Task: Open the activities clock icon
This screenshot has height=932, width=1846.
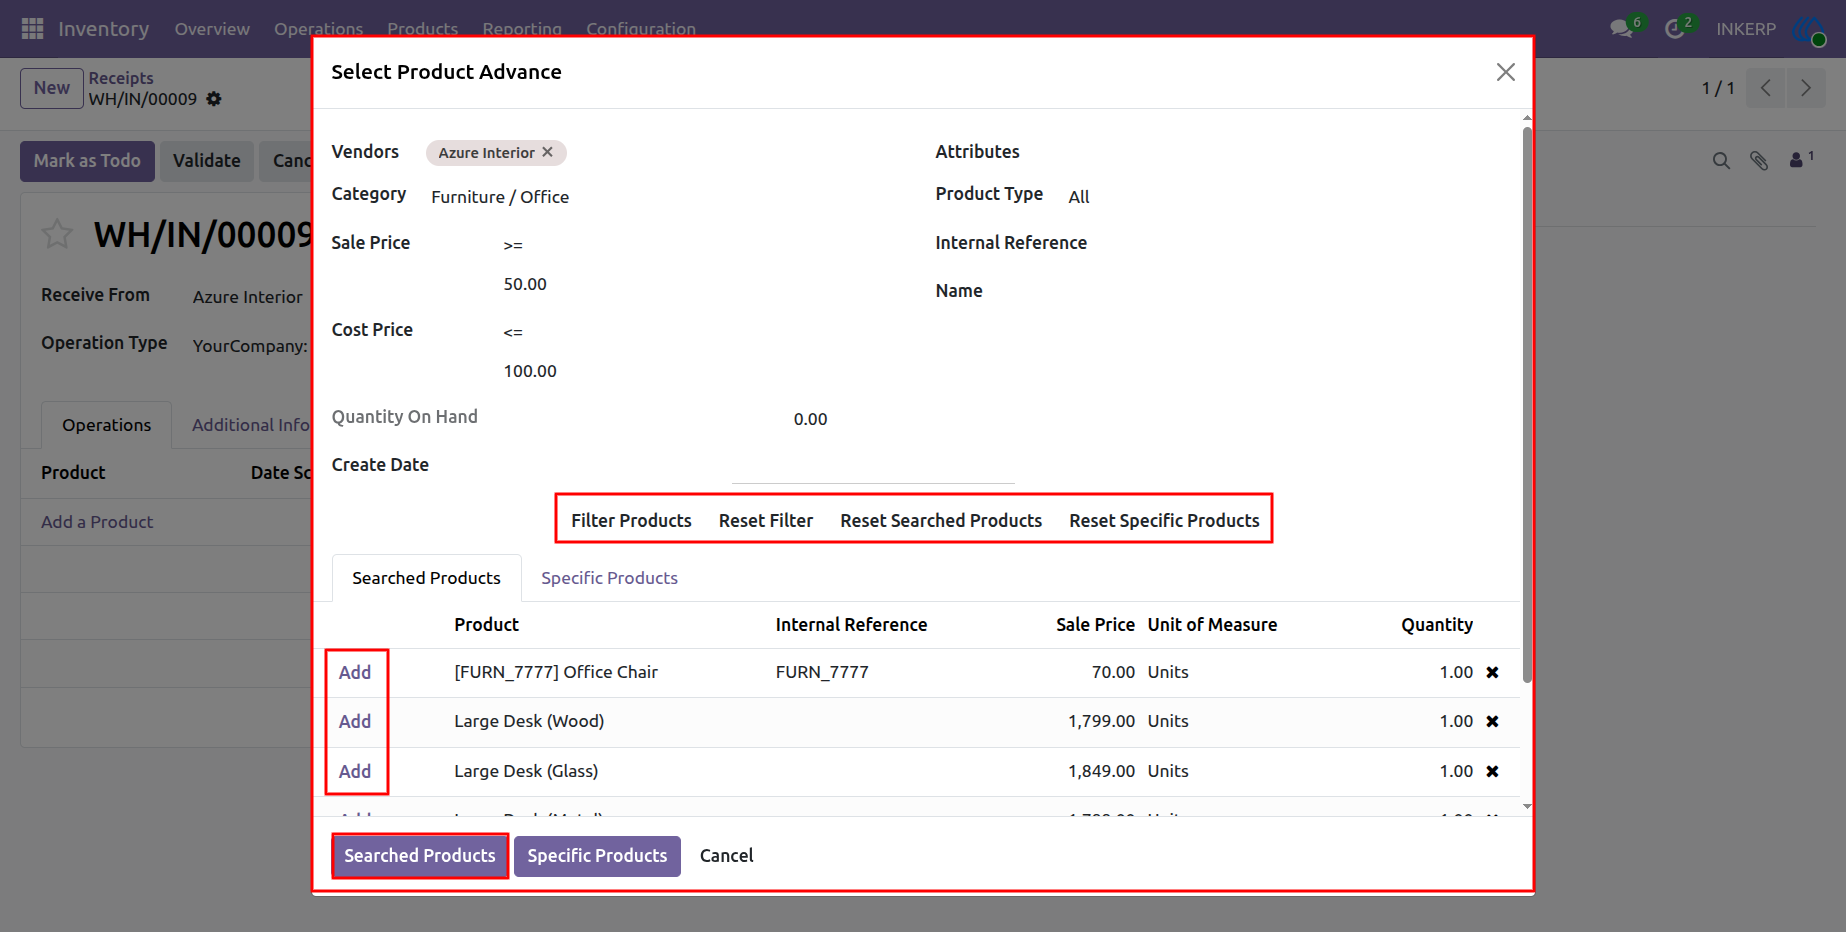Action: pyautogui.click(x=1674, y=29)
